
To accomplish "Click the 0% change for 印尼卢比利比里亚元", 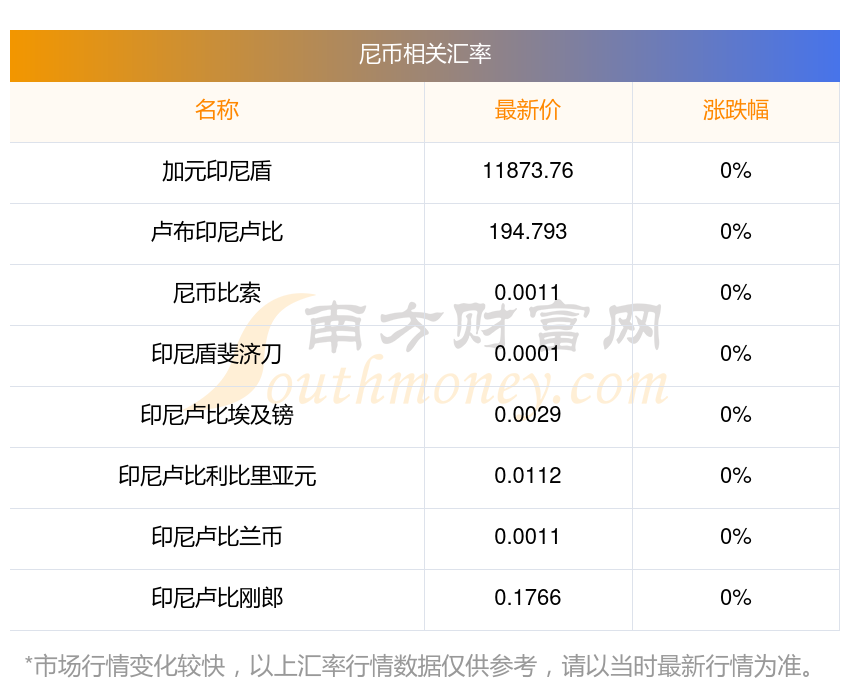I will (x=736, y=476).
